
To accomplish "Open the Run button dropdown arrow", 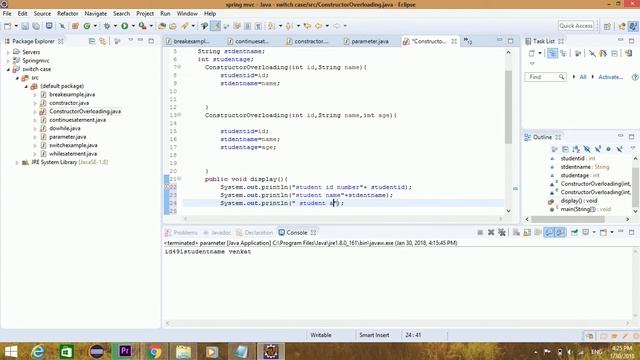I will 133,26.
